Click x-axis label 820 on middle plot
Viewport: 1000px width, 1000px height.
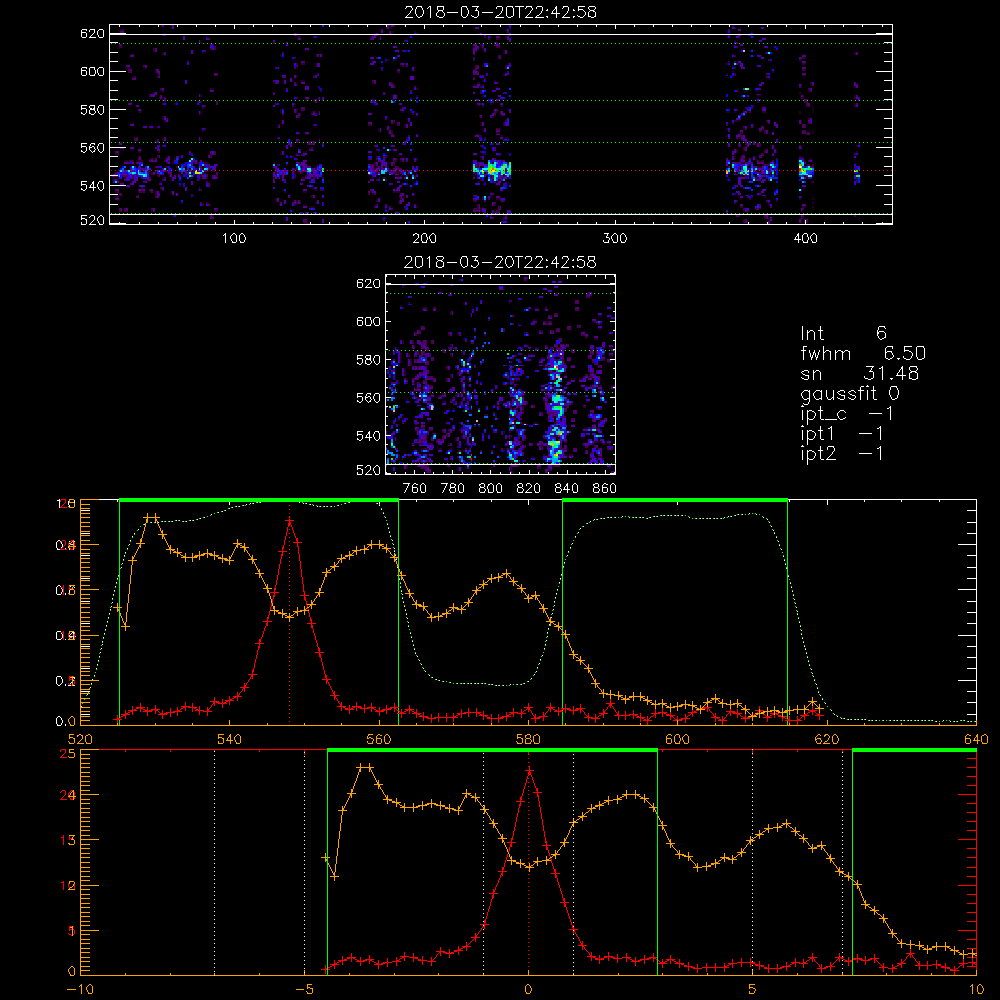pyautogui.click(x=529, y=489)
